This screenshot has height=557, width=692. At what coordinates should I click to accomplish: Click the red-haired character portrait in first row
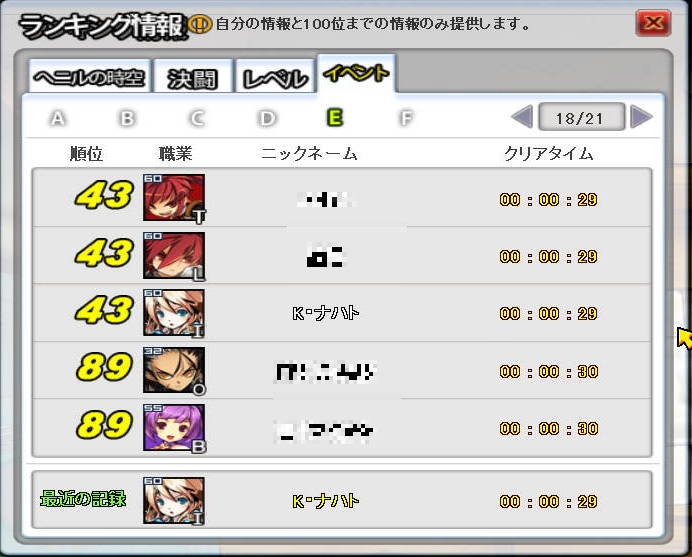pos(174,197)
